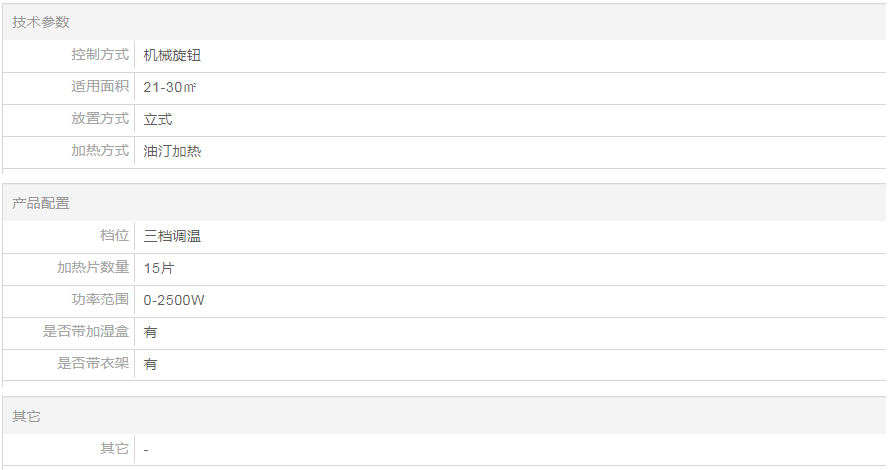This screenshot has height=470, width=889.
Task: Click the 油汀加热 value text
Action: 172,152
